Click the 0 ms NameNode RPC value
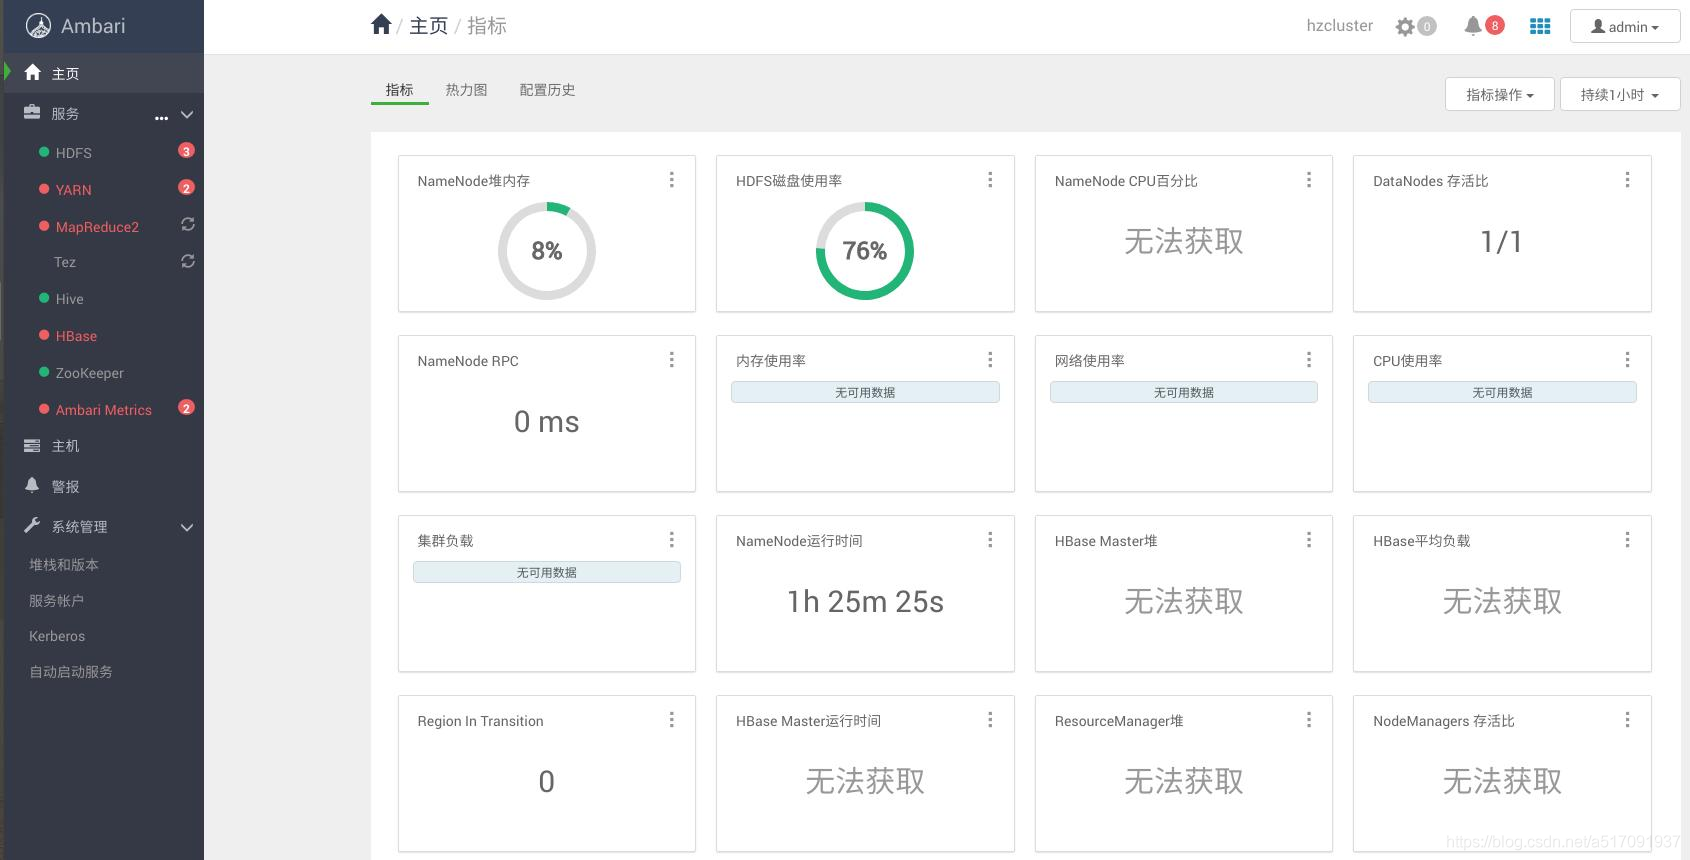Viewport: 1690px width, 860px height. 547,422
